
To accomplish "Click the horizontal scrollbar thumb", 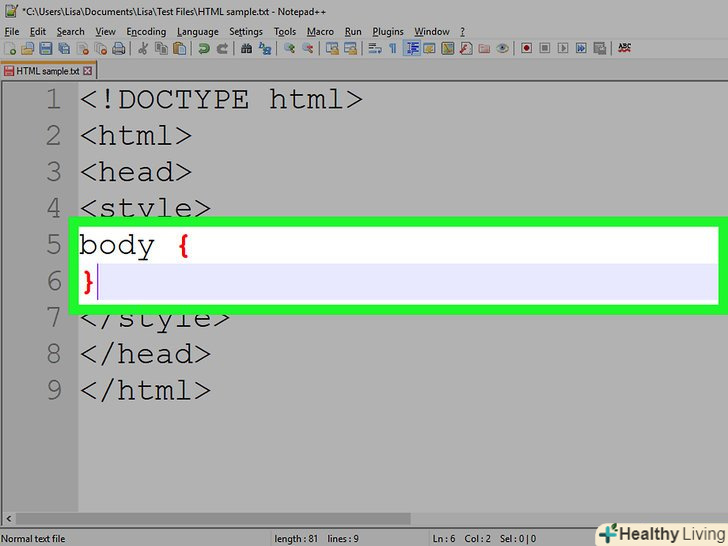I will point(214,518).
